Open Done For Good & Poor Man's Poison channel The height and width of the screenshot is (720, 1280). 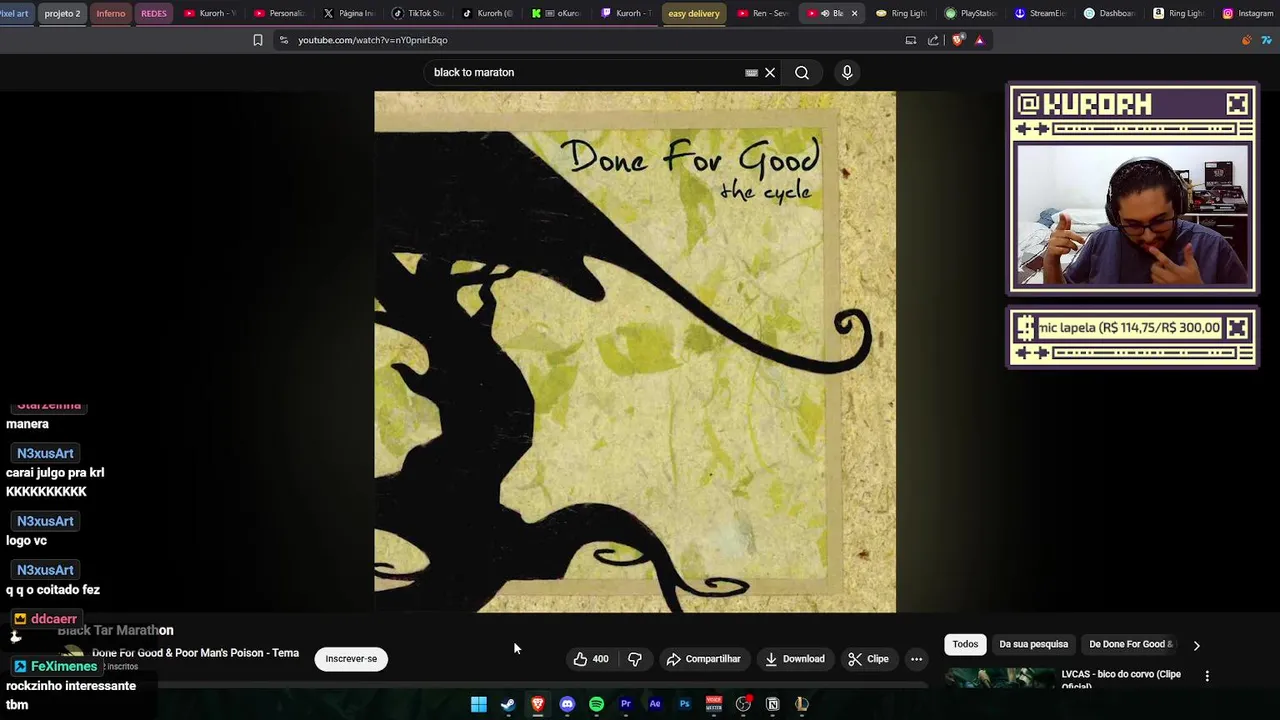click(x=195, y=653)
